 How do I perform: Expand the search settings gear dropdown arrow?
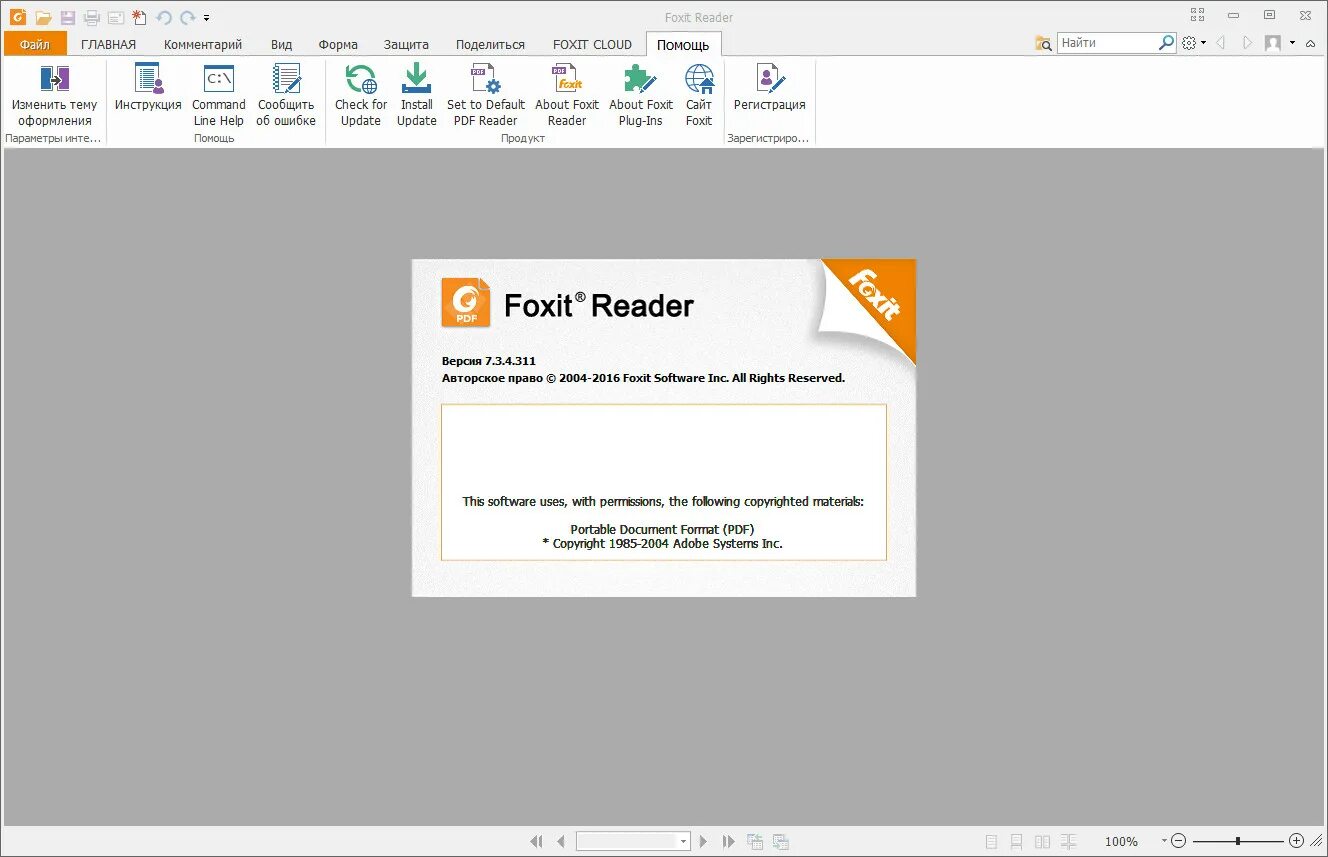(x=1203, y=43)
